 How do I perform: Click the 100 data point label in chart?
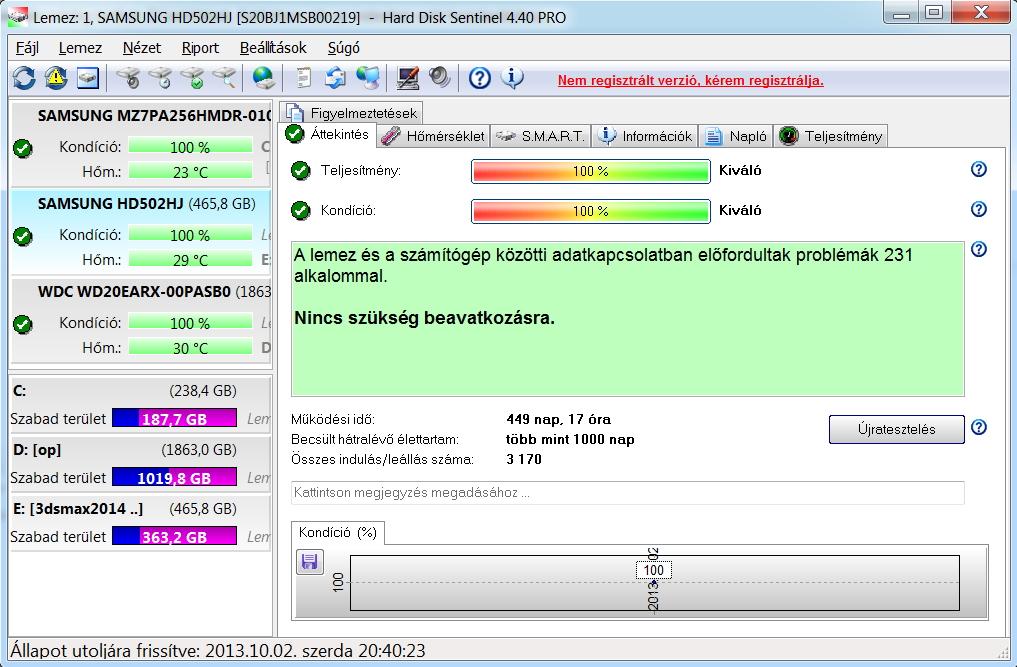point(653,570)
